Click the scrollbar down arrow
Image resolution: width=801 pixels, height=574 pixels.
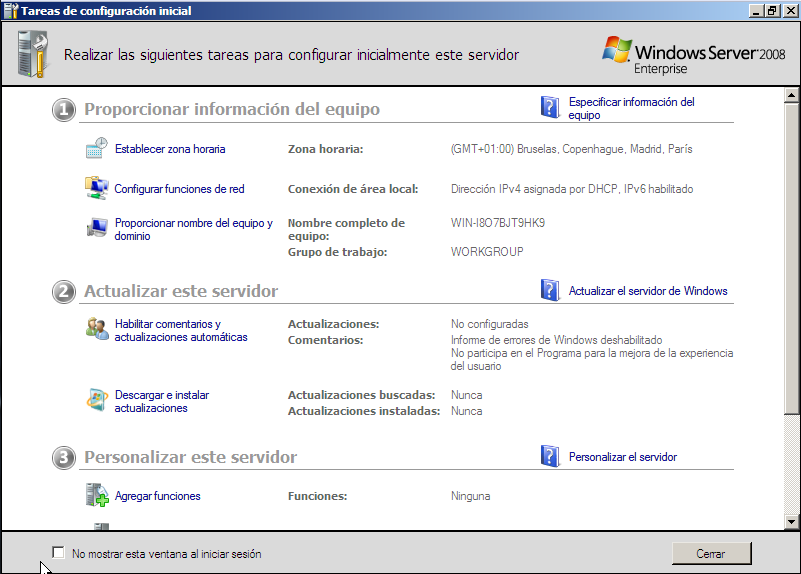[x=791, y=522]
